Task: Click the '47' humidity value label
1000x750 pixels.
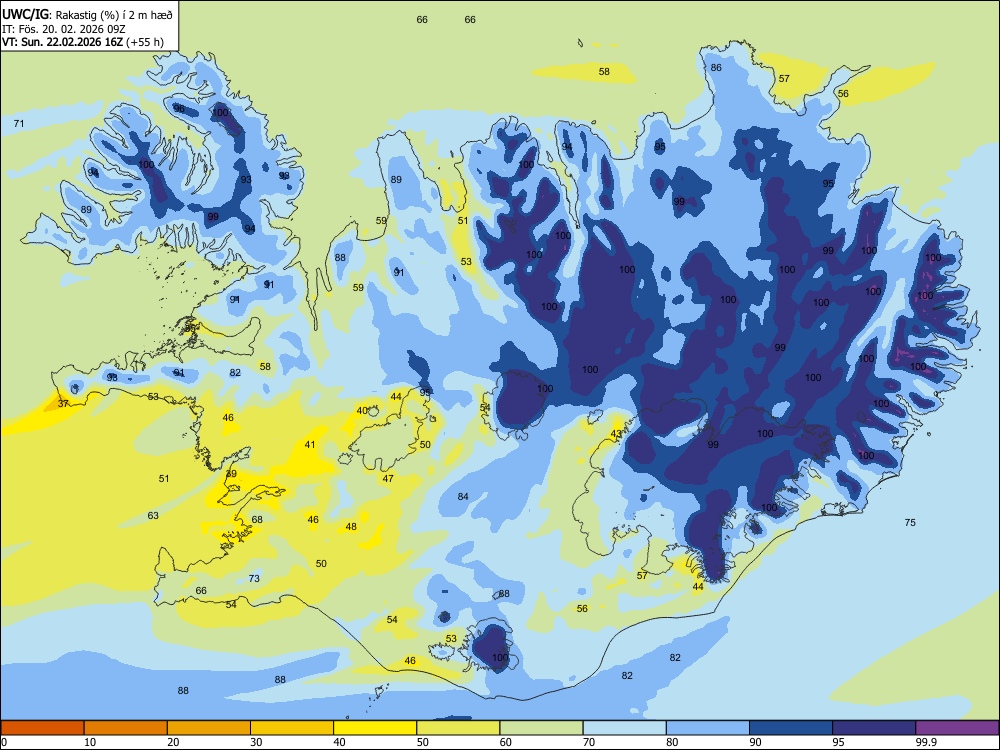Action: 388,479
